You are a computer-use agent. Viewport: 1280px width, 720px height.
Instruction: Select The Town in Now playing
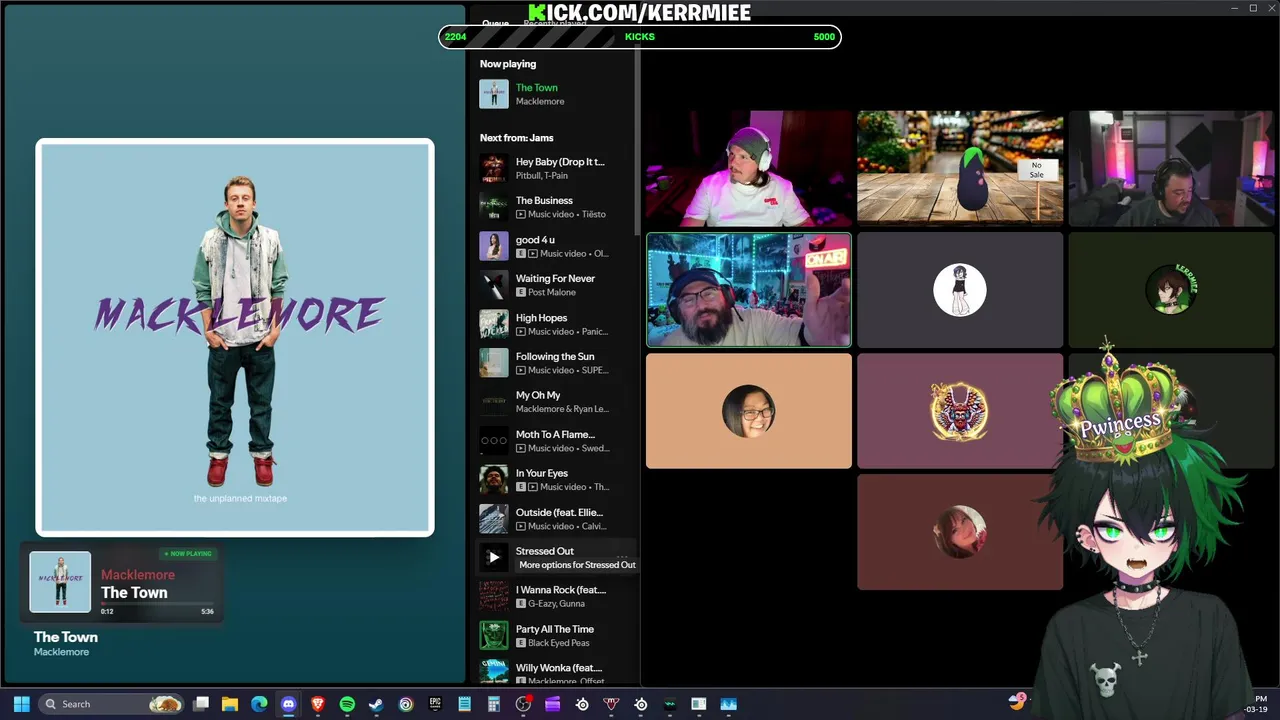536,88
